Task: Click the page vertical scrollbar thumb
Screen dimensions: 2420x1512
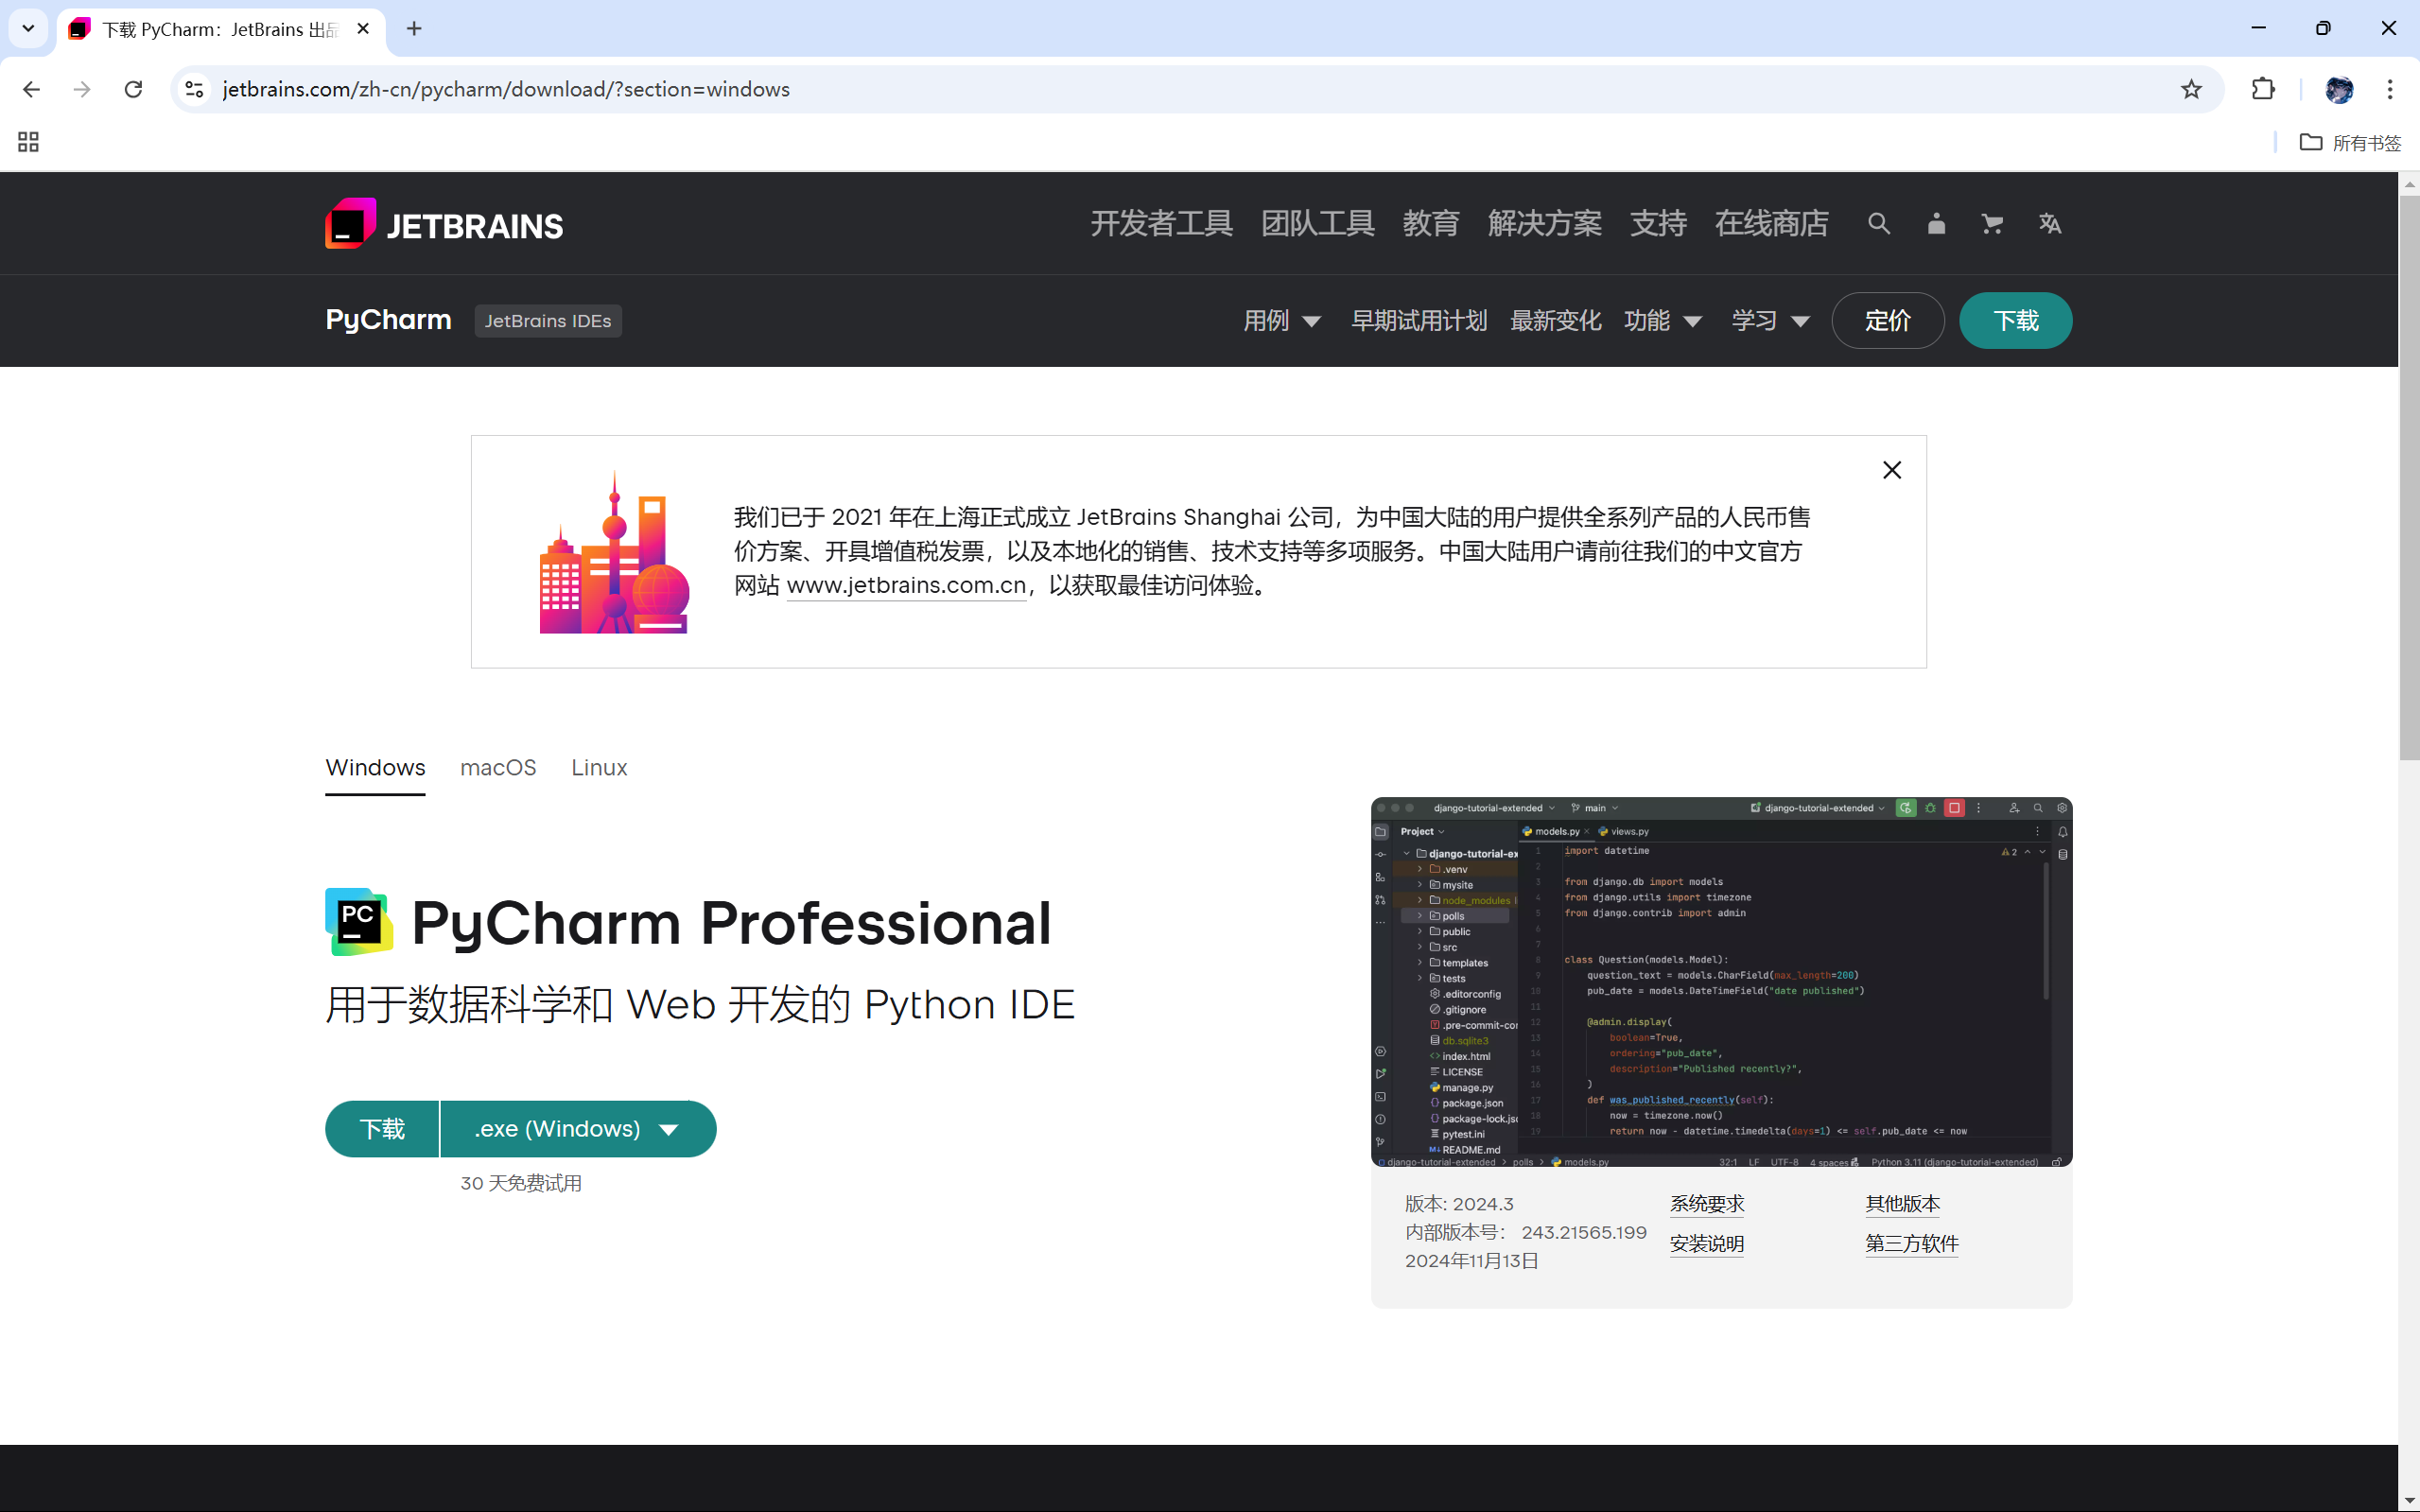Action: 2409,478
